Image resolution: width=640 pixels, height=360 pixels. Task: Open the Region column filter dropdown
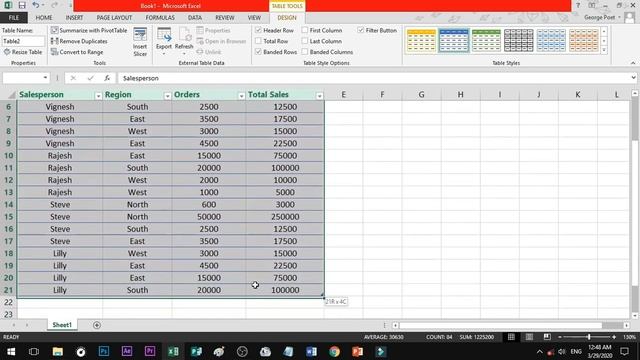point(167,96)
